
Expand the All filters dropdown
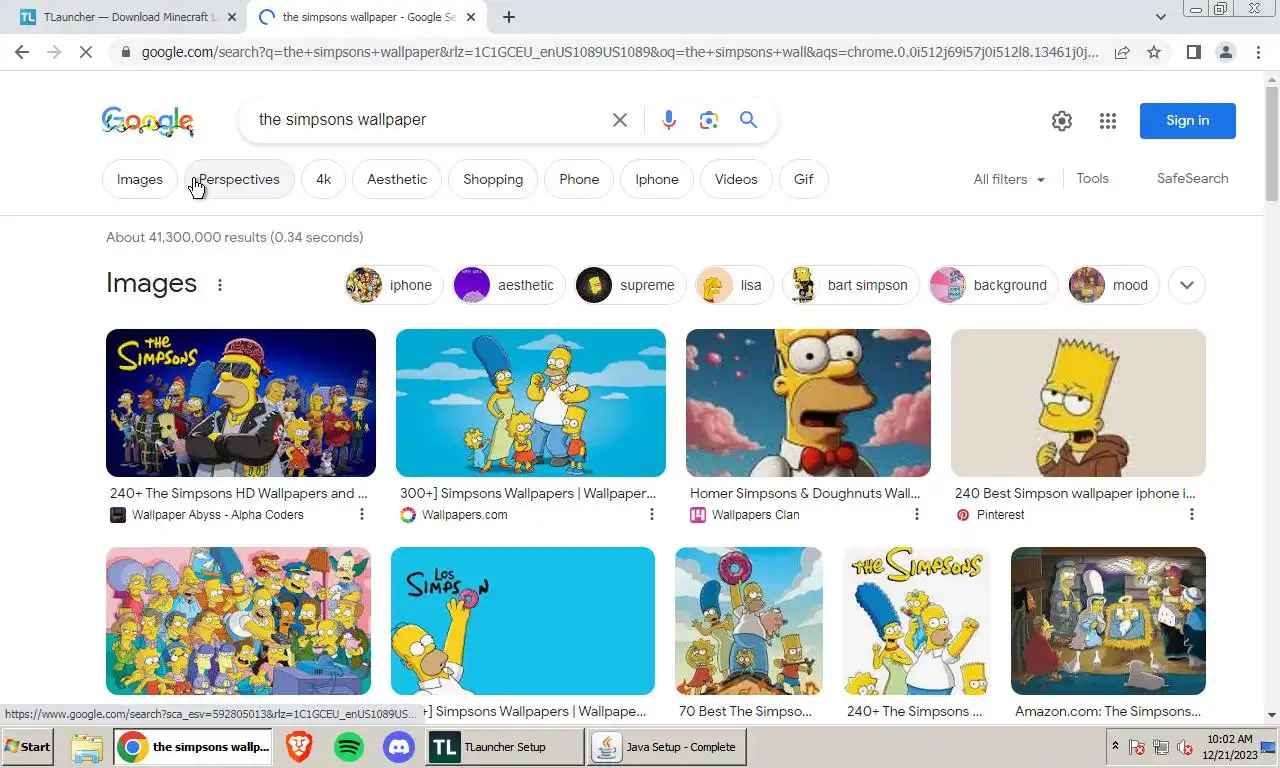click(x=1009, y=179)
